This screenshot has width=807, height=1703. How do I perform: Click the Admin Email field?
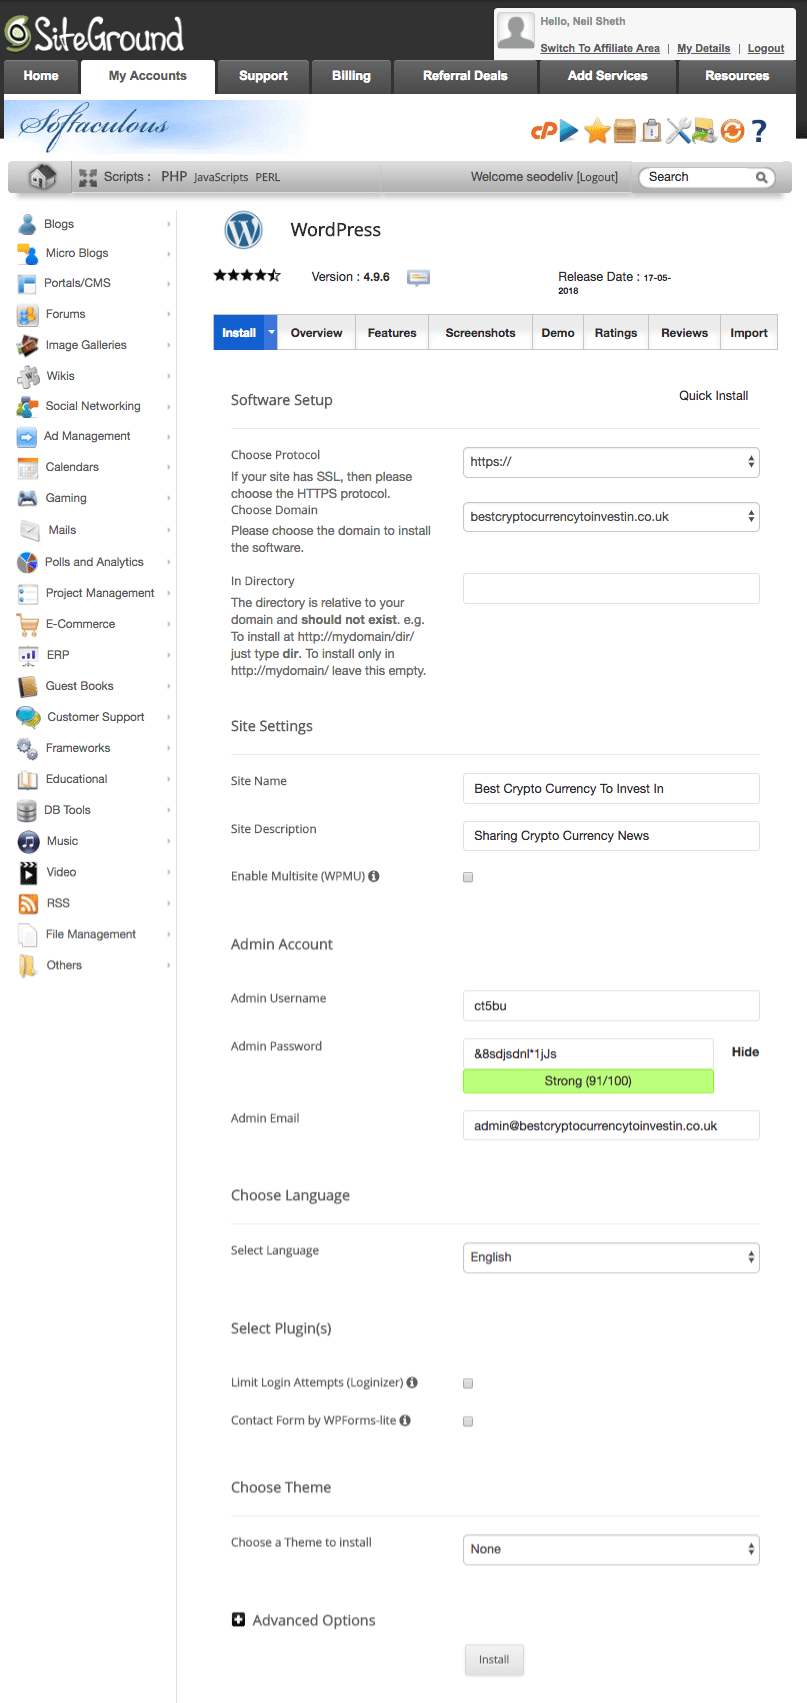[x=611, y=1125]
